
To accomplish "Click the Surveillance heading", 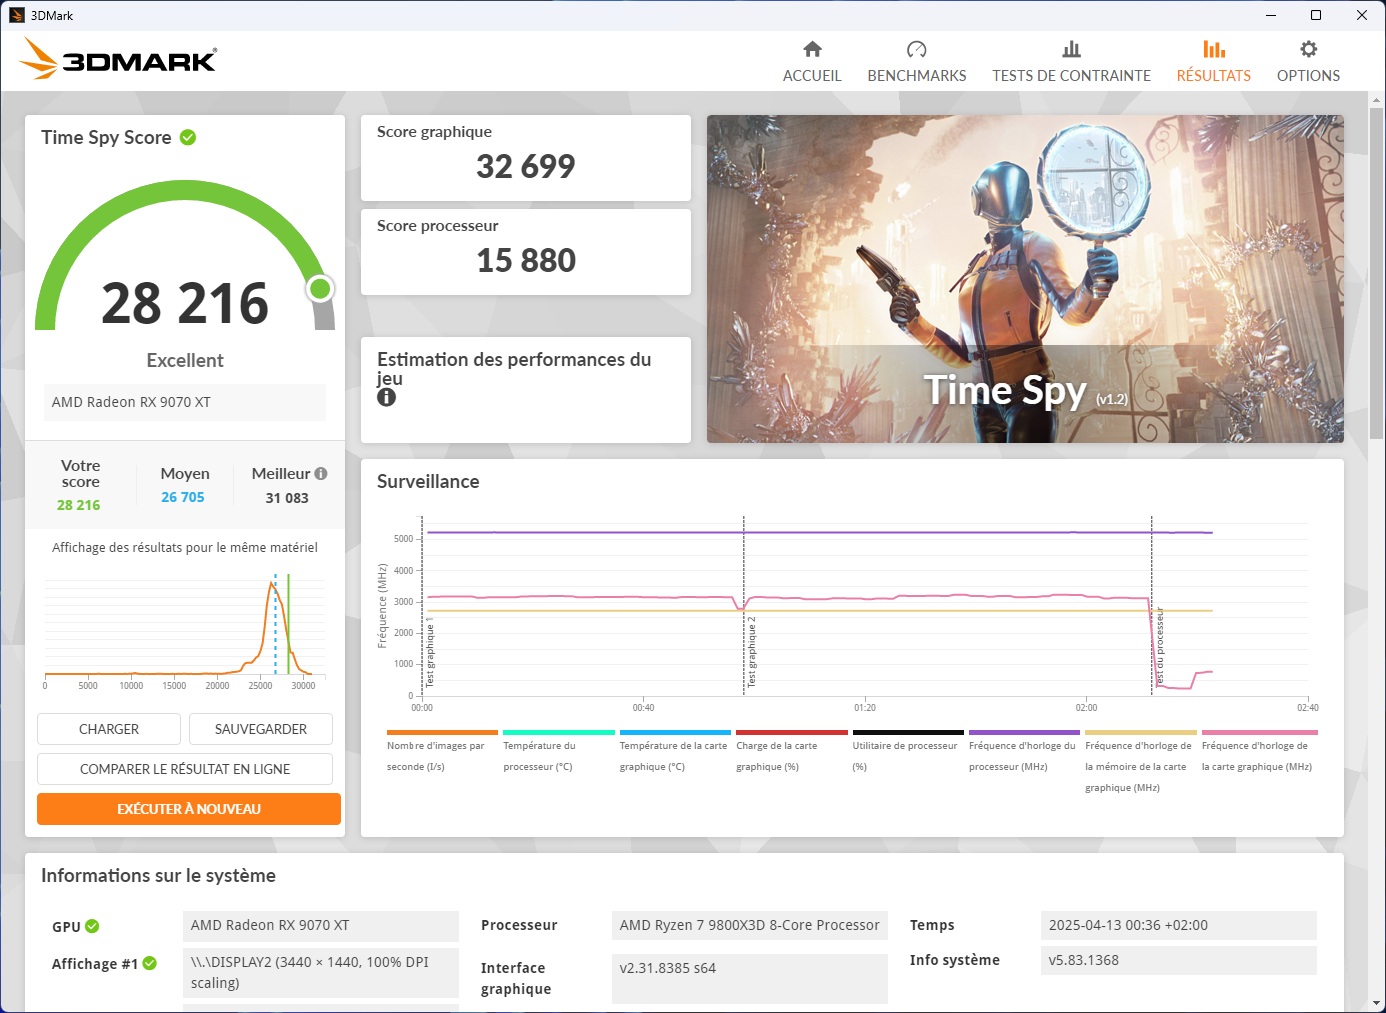I will point(428,481).
